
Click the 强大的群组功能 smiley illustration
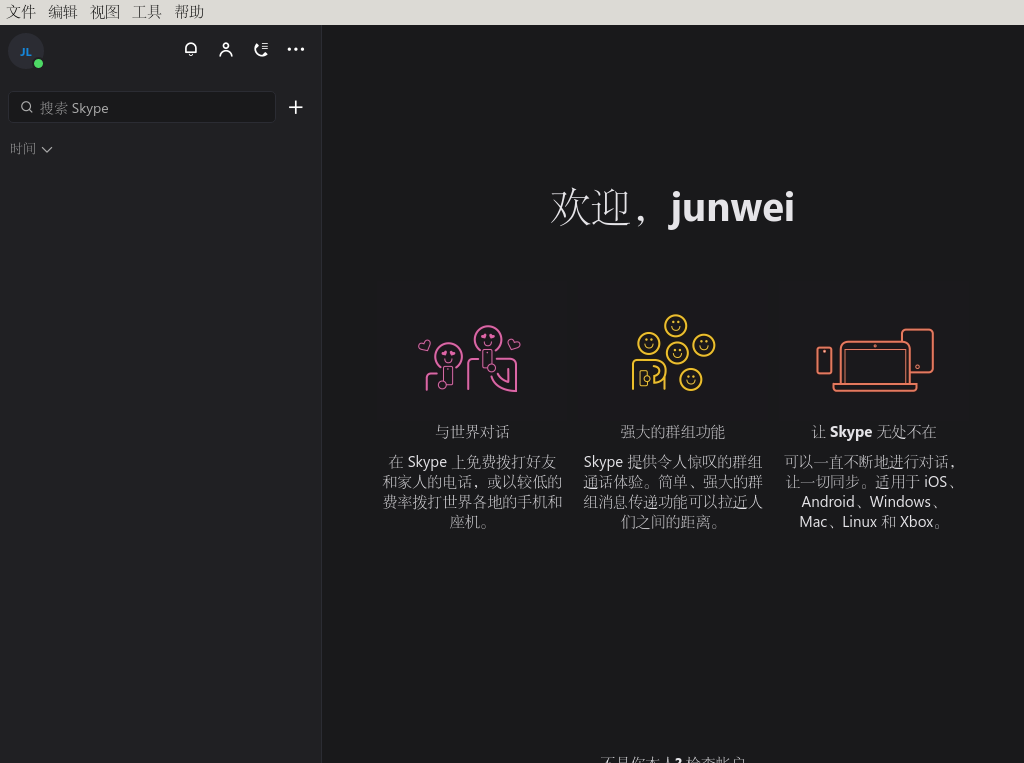pyautogui.click(x=672, y=352)
